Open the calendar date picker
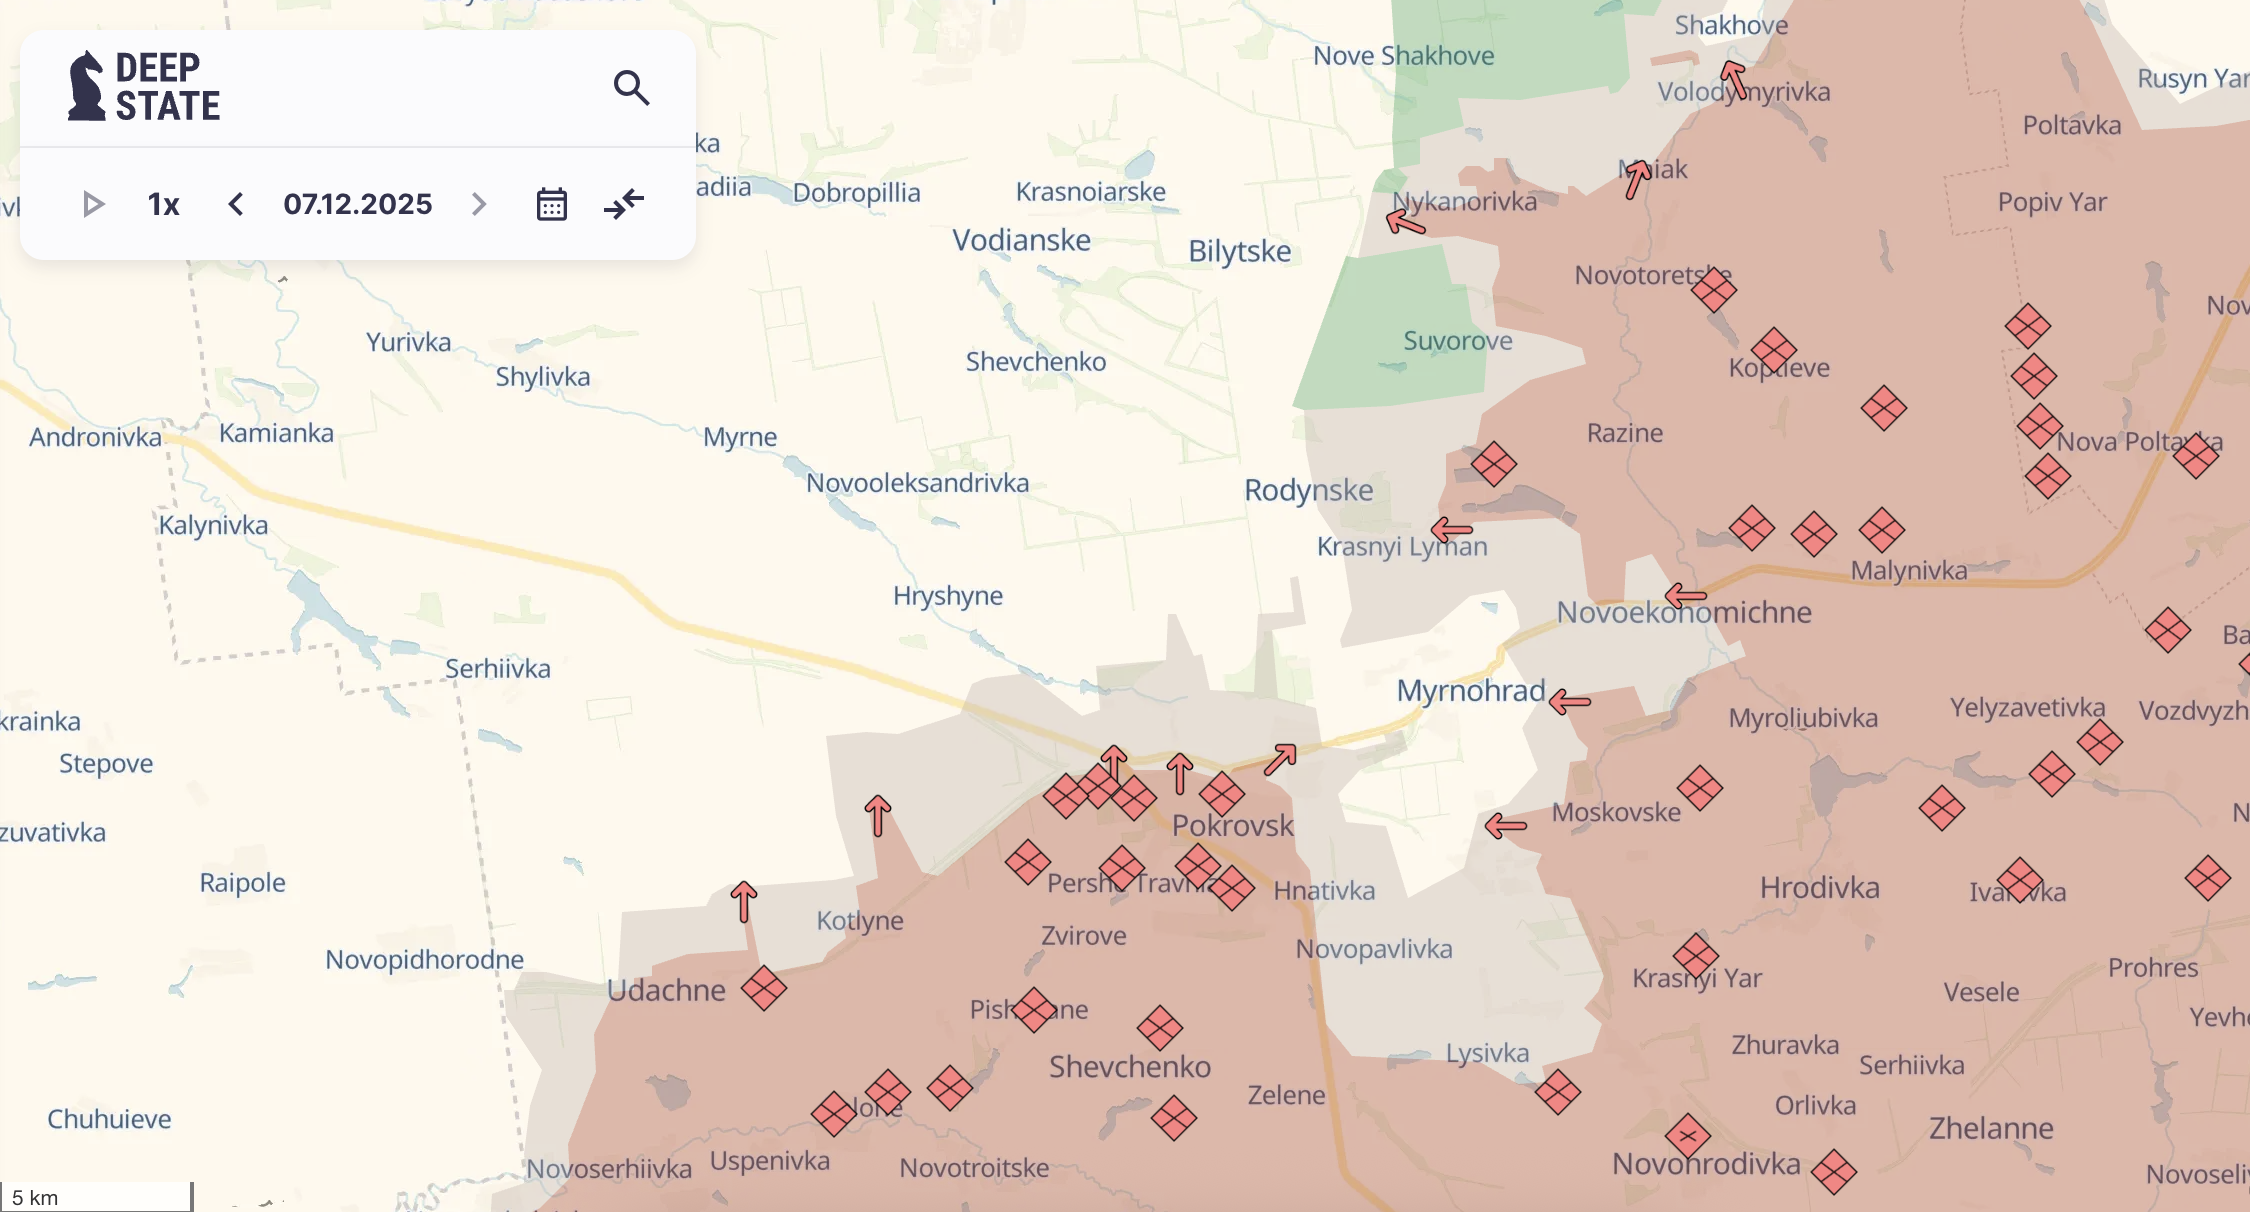Screen dimensions: 2250x1212 [551, 204]
